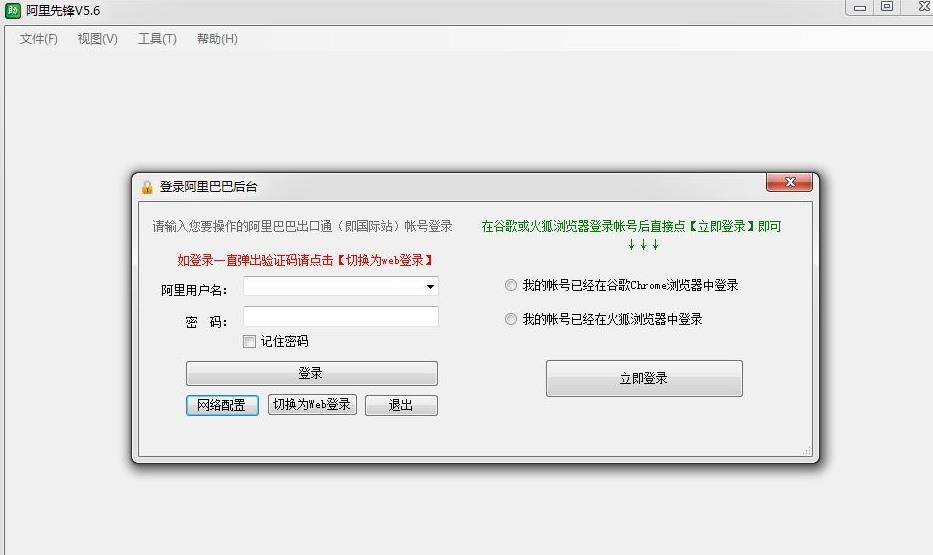
Task: Close the 登录阿里巴巴后台 dialog
Action: 788,182
